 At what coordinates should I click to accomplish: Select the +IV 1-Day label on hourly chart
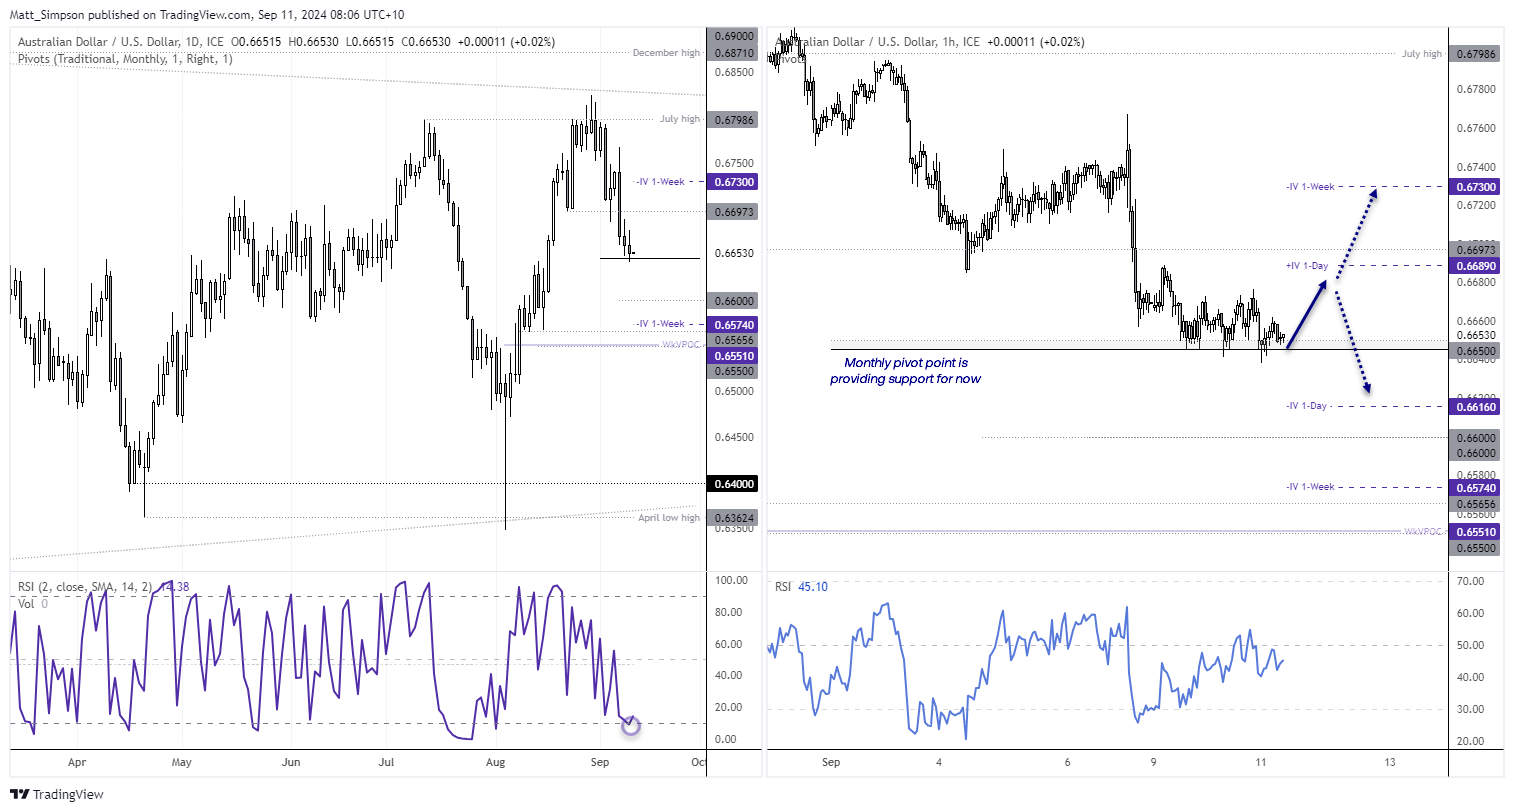pyautogui.click(x=1307, y=266)
